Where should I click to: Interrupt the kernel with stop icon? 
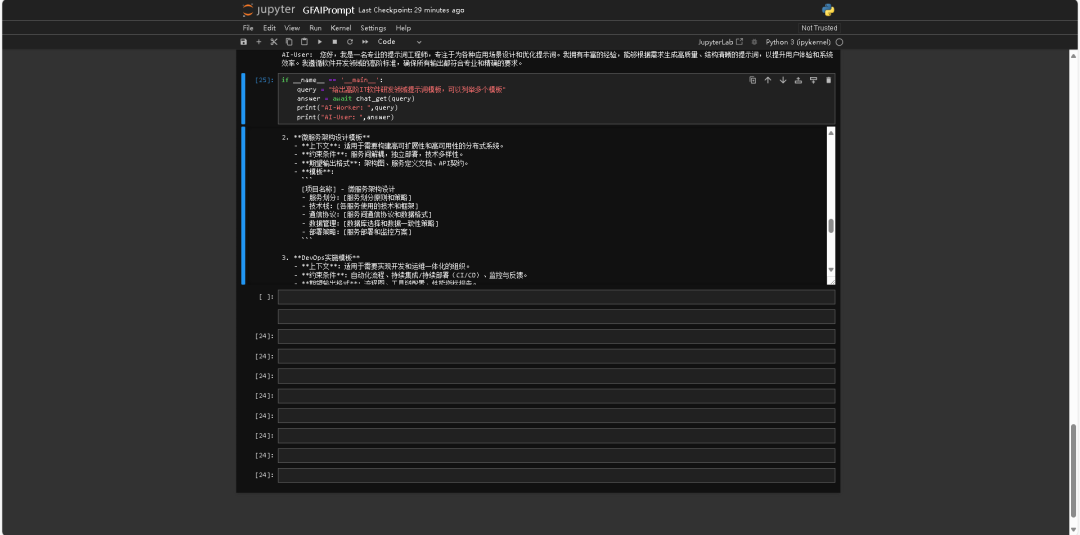(335, 42)
